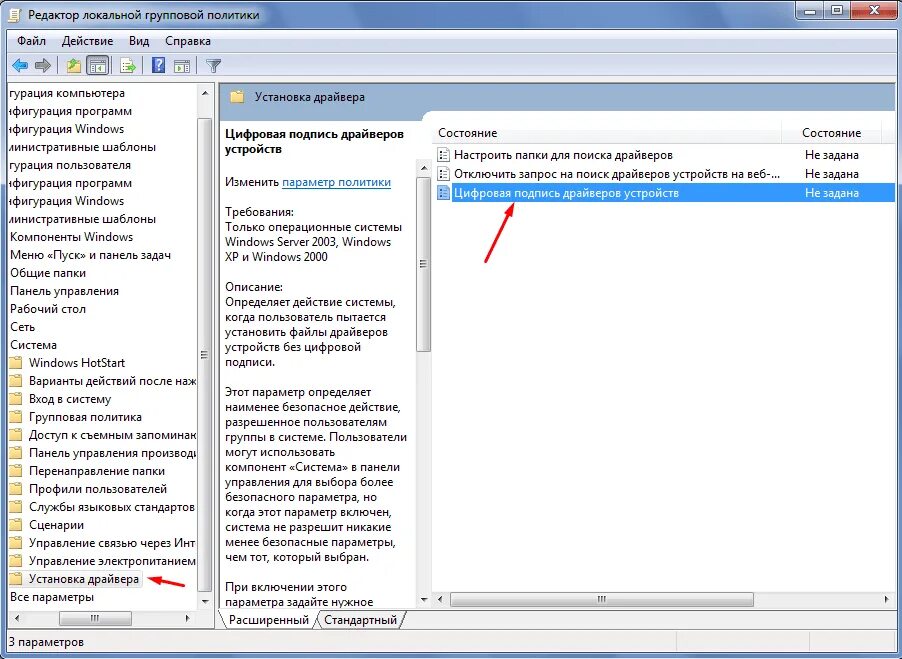Select Компоненты Windows tree item
This screenshot has height=659, width=902.
(x=71, y=237)
